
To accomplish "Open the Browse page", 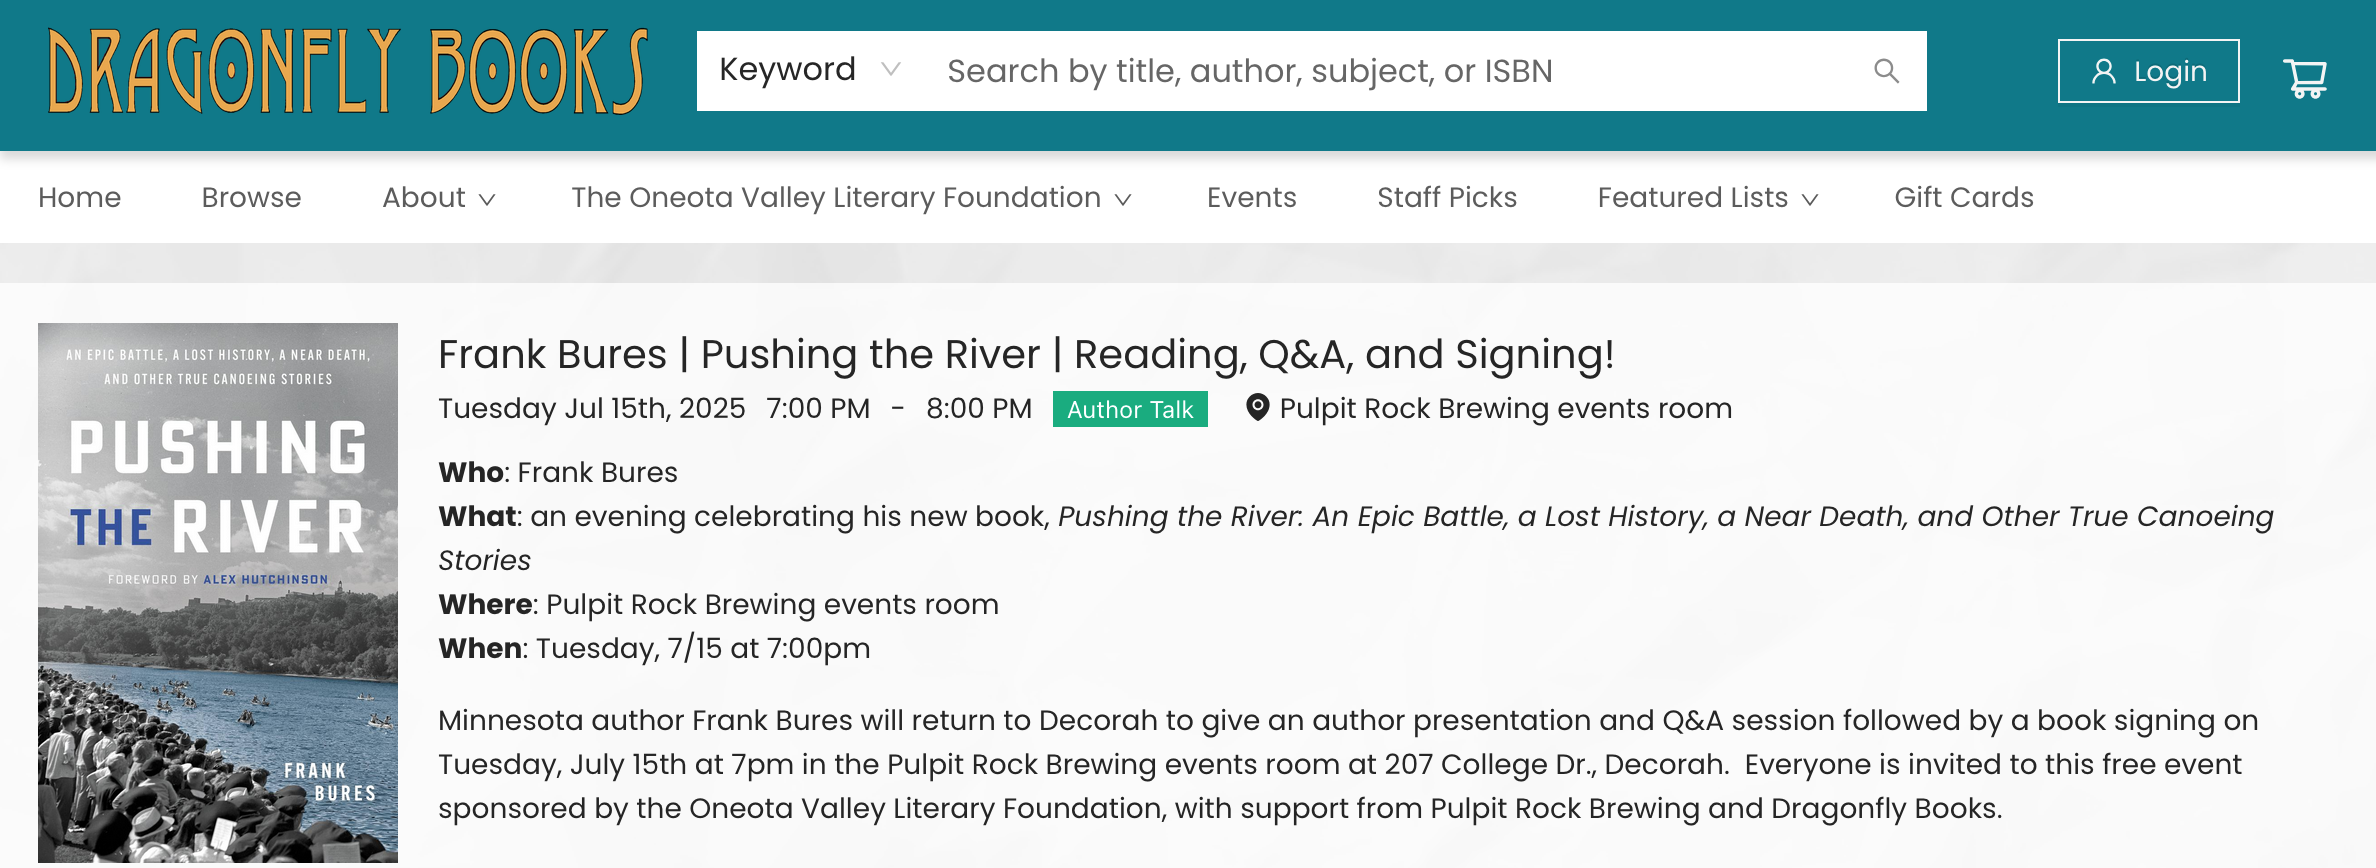I will [251, 198].
